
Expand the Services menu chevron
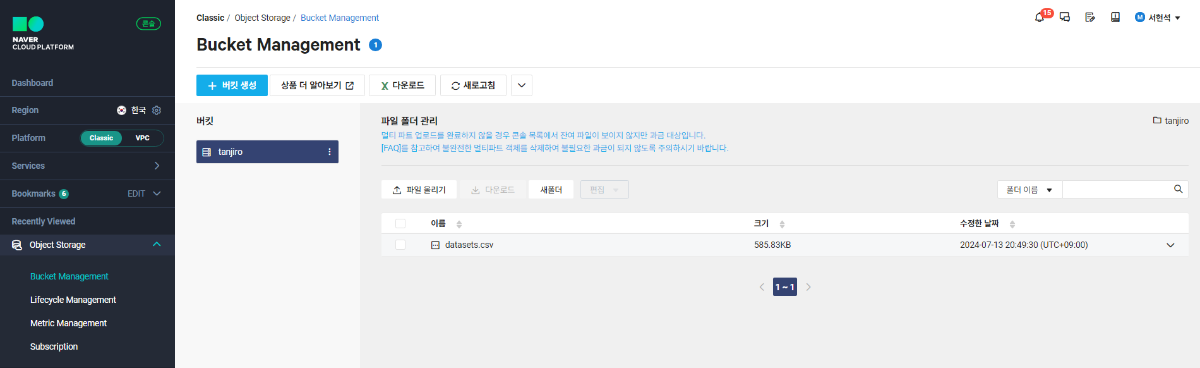[157, 166]
